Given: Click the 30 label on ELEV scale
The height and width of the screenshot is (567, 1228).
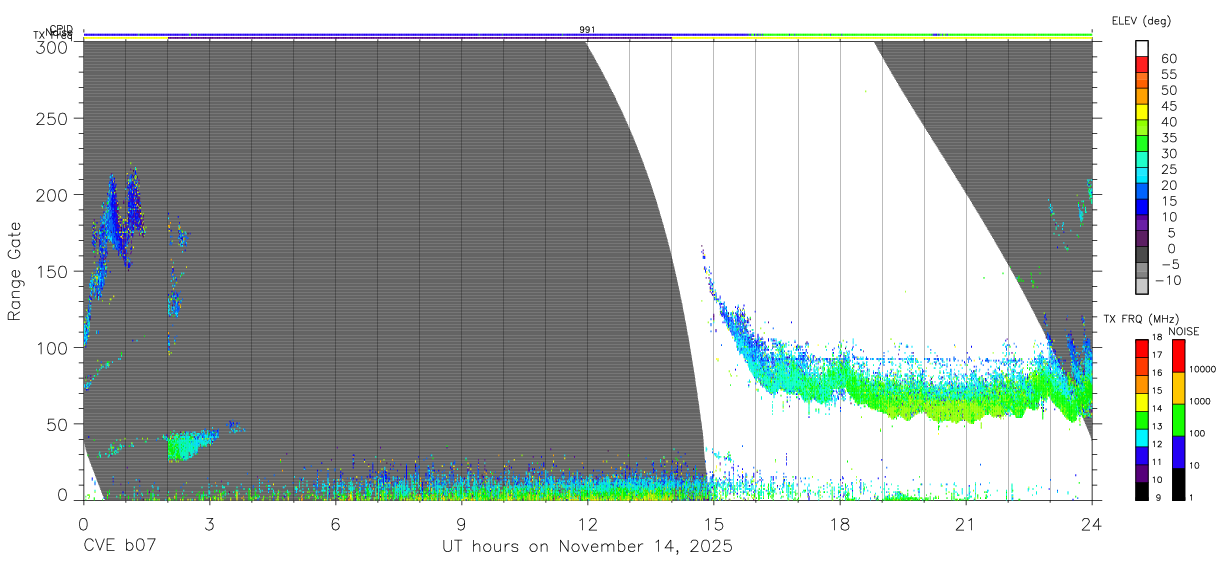Looking at the screenshot, I should [x=1168, y=153].
